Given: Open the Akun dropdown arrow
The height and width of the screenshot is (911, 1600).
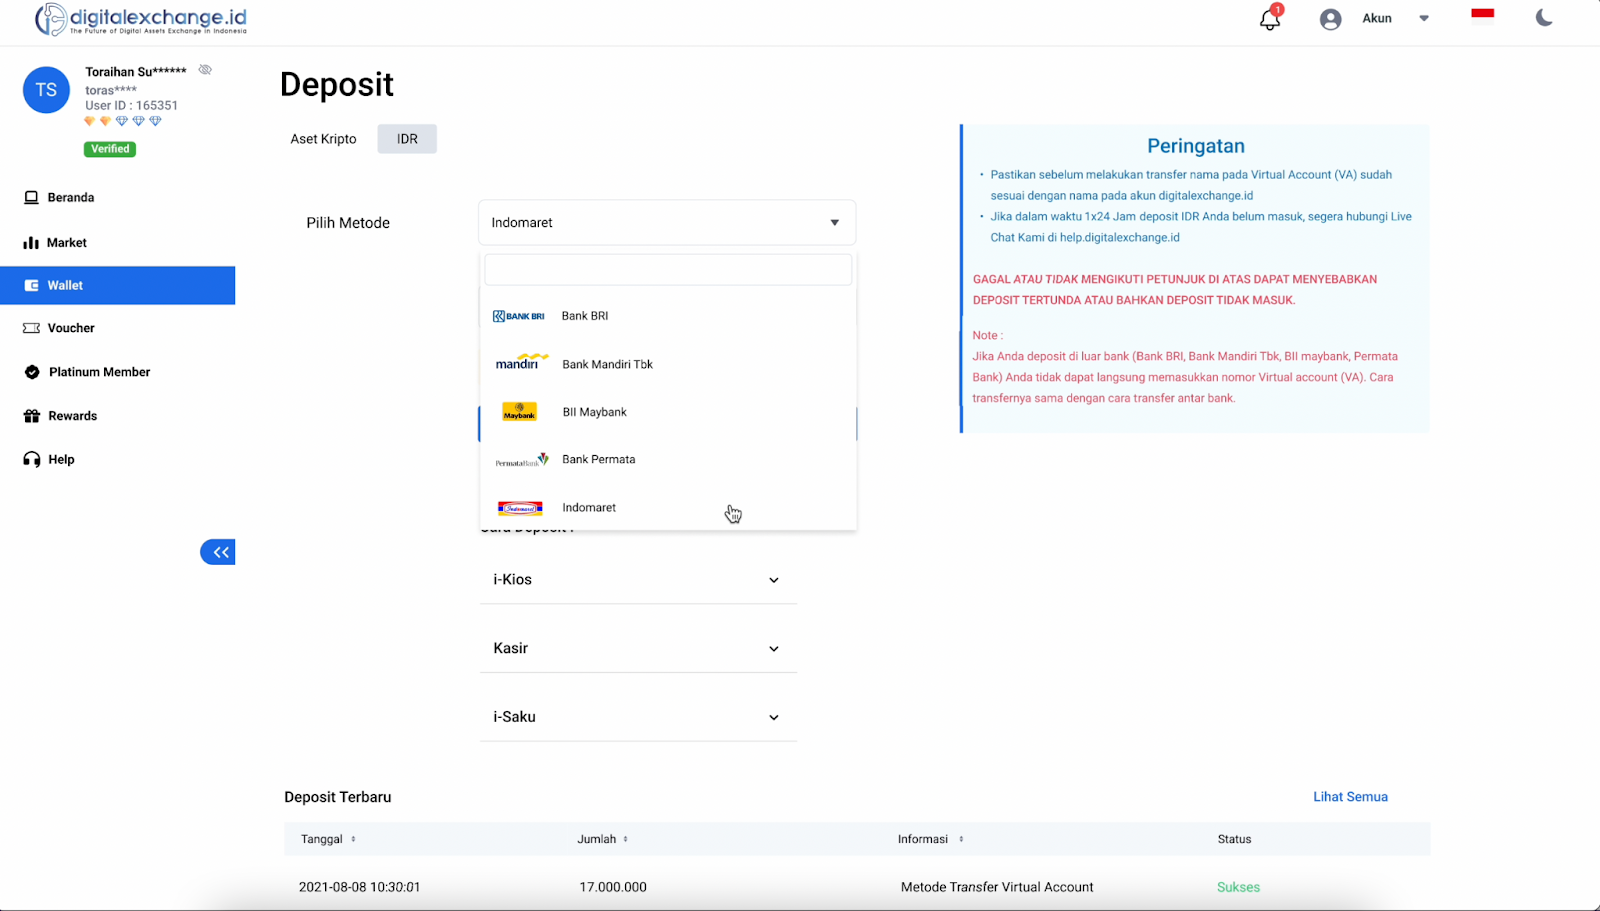Looking at the screenshot, I should pos(1424,18).
